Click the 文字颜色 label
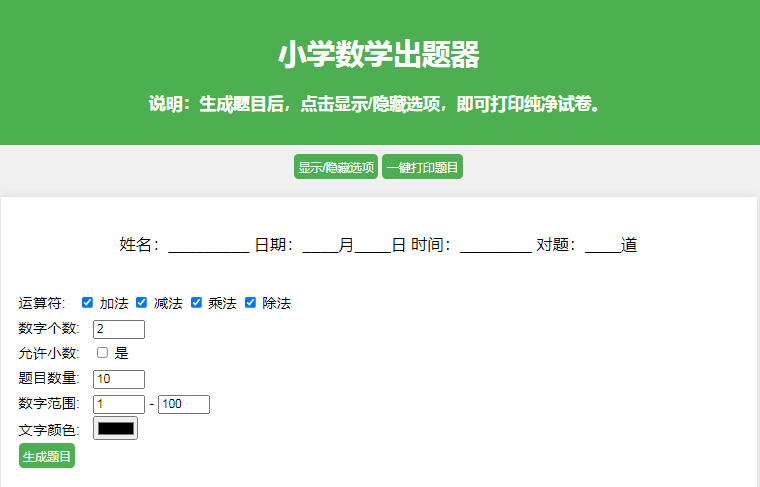Screen dimensions: 760x487 click(x=48, y=430)
